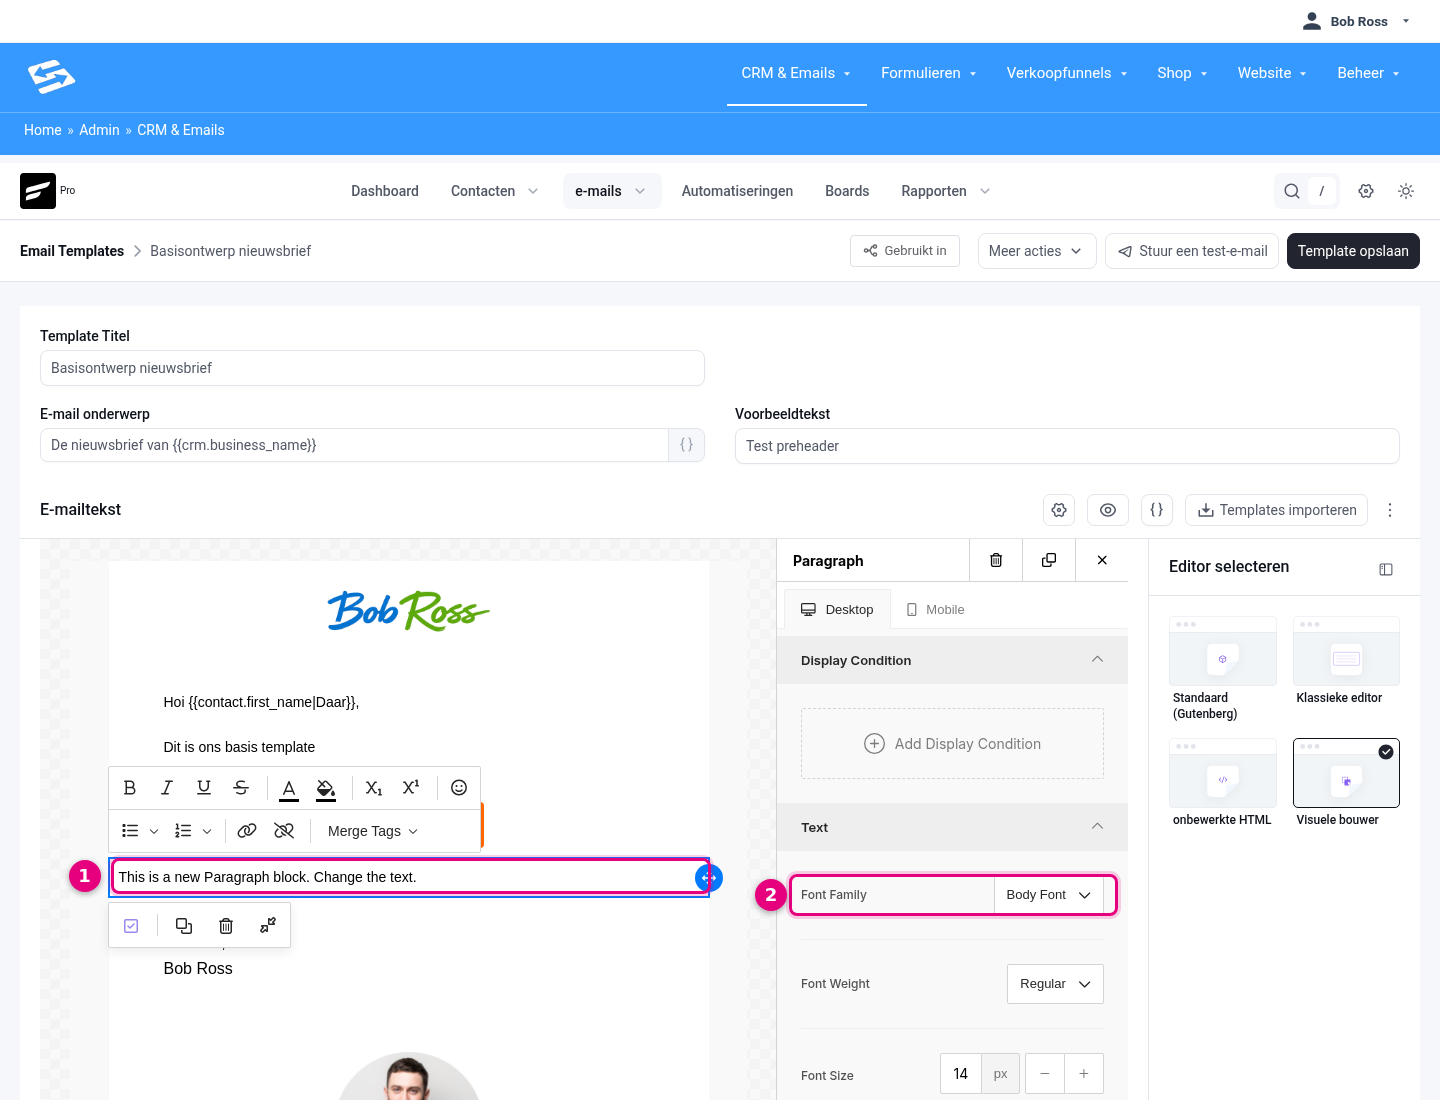
Task: Duplicate the block from floating toolbar
Action: point(184,926)
